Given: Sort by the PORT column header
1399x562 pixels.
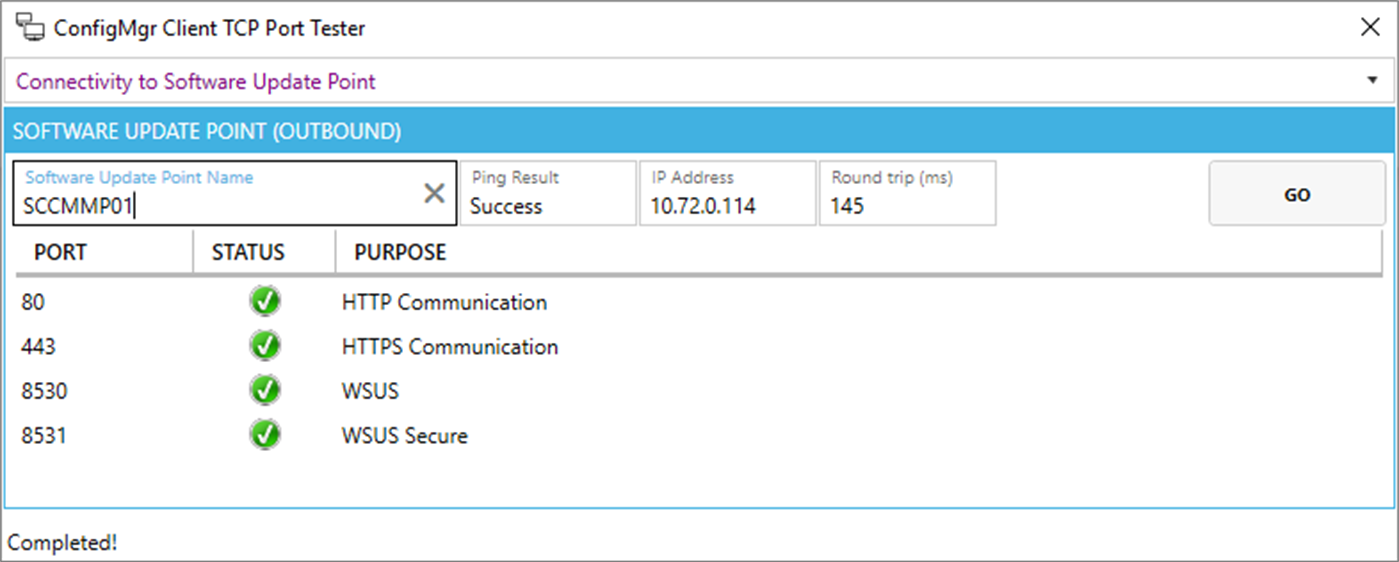Looking at the screenshot, I should coord(60,253).
